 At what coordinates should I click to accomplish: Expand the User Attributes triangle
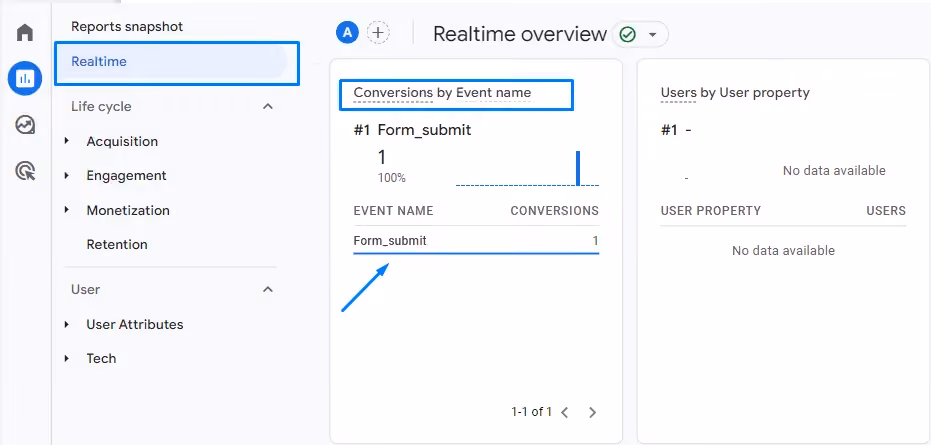coord(67,324)
